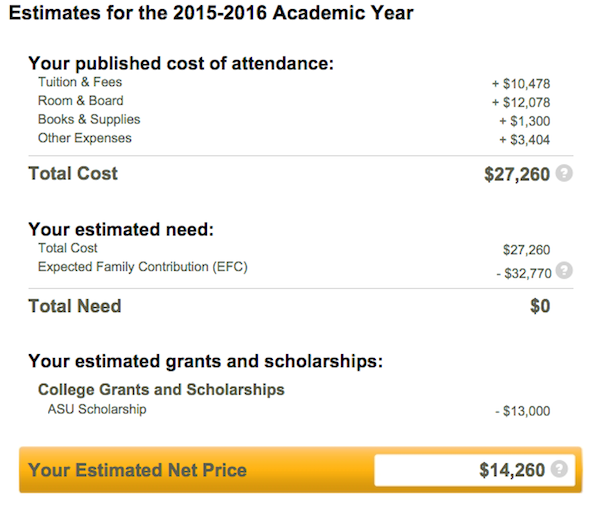
Task: Click the $10,478 tuition amount
Action: click(x=521, y=84)
